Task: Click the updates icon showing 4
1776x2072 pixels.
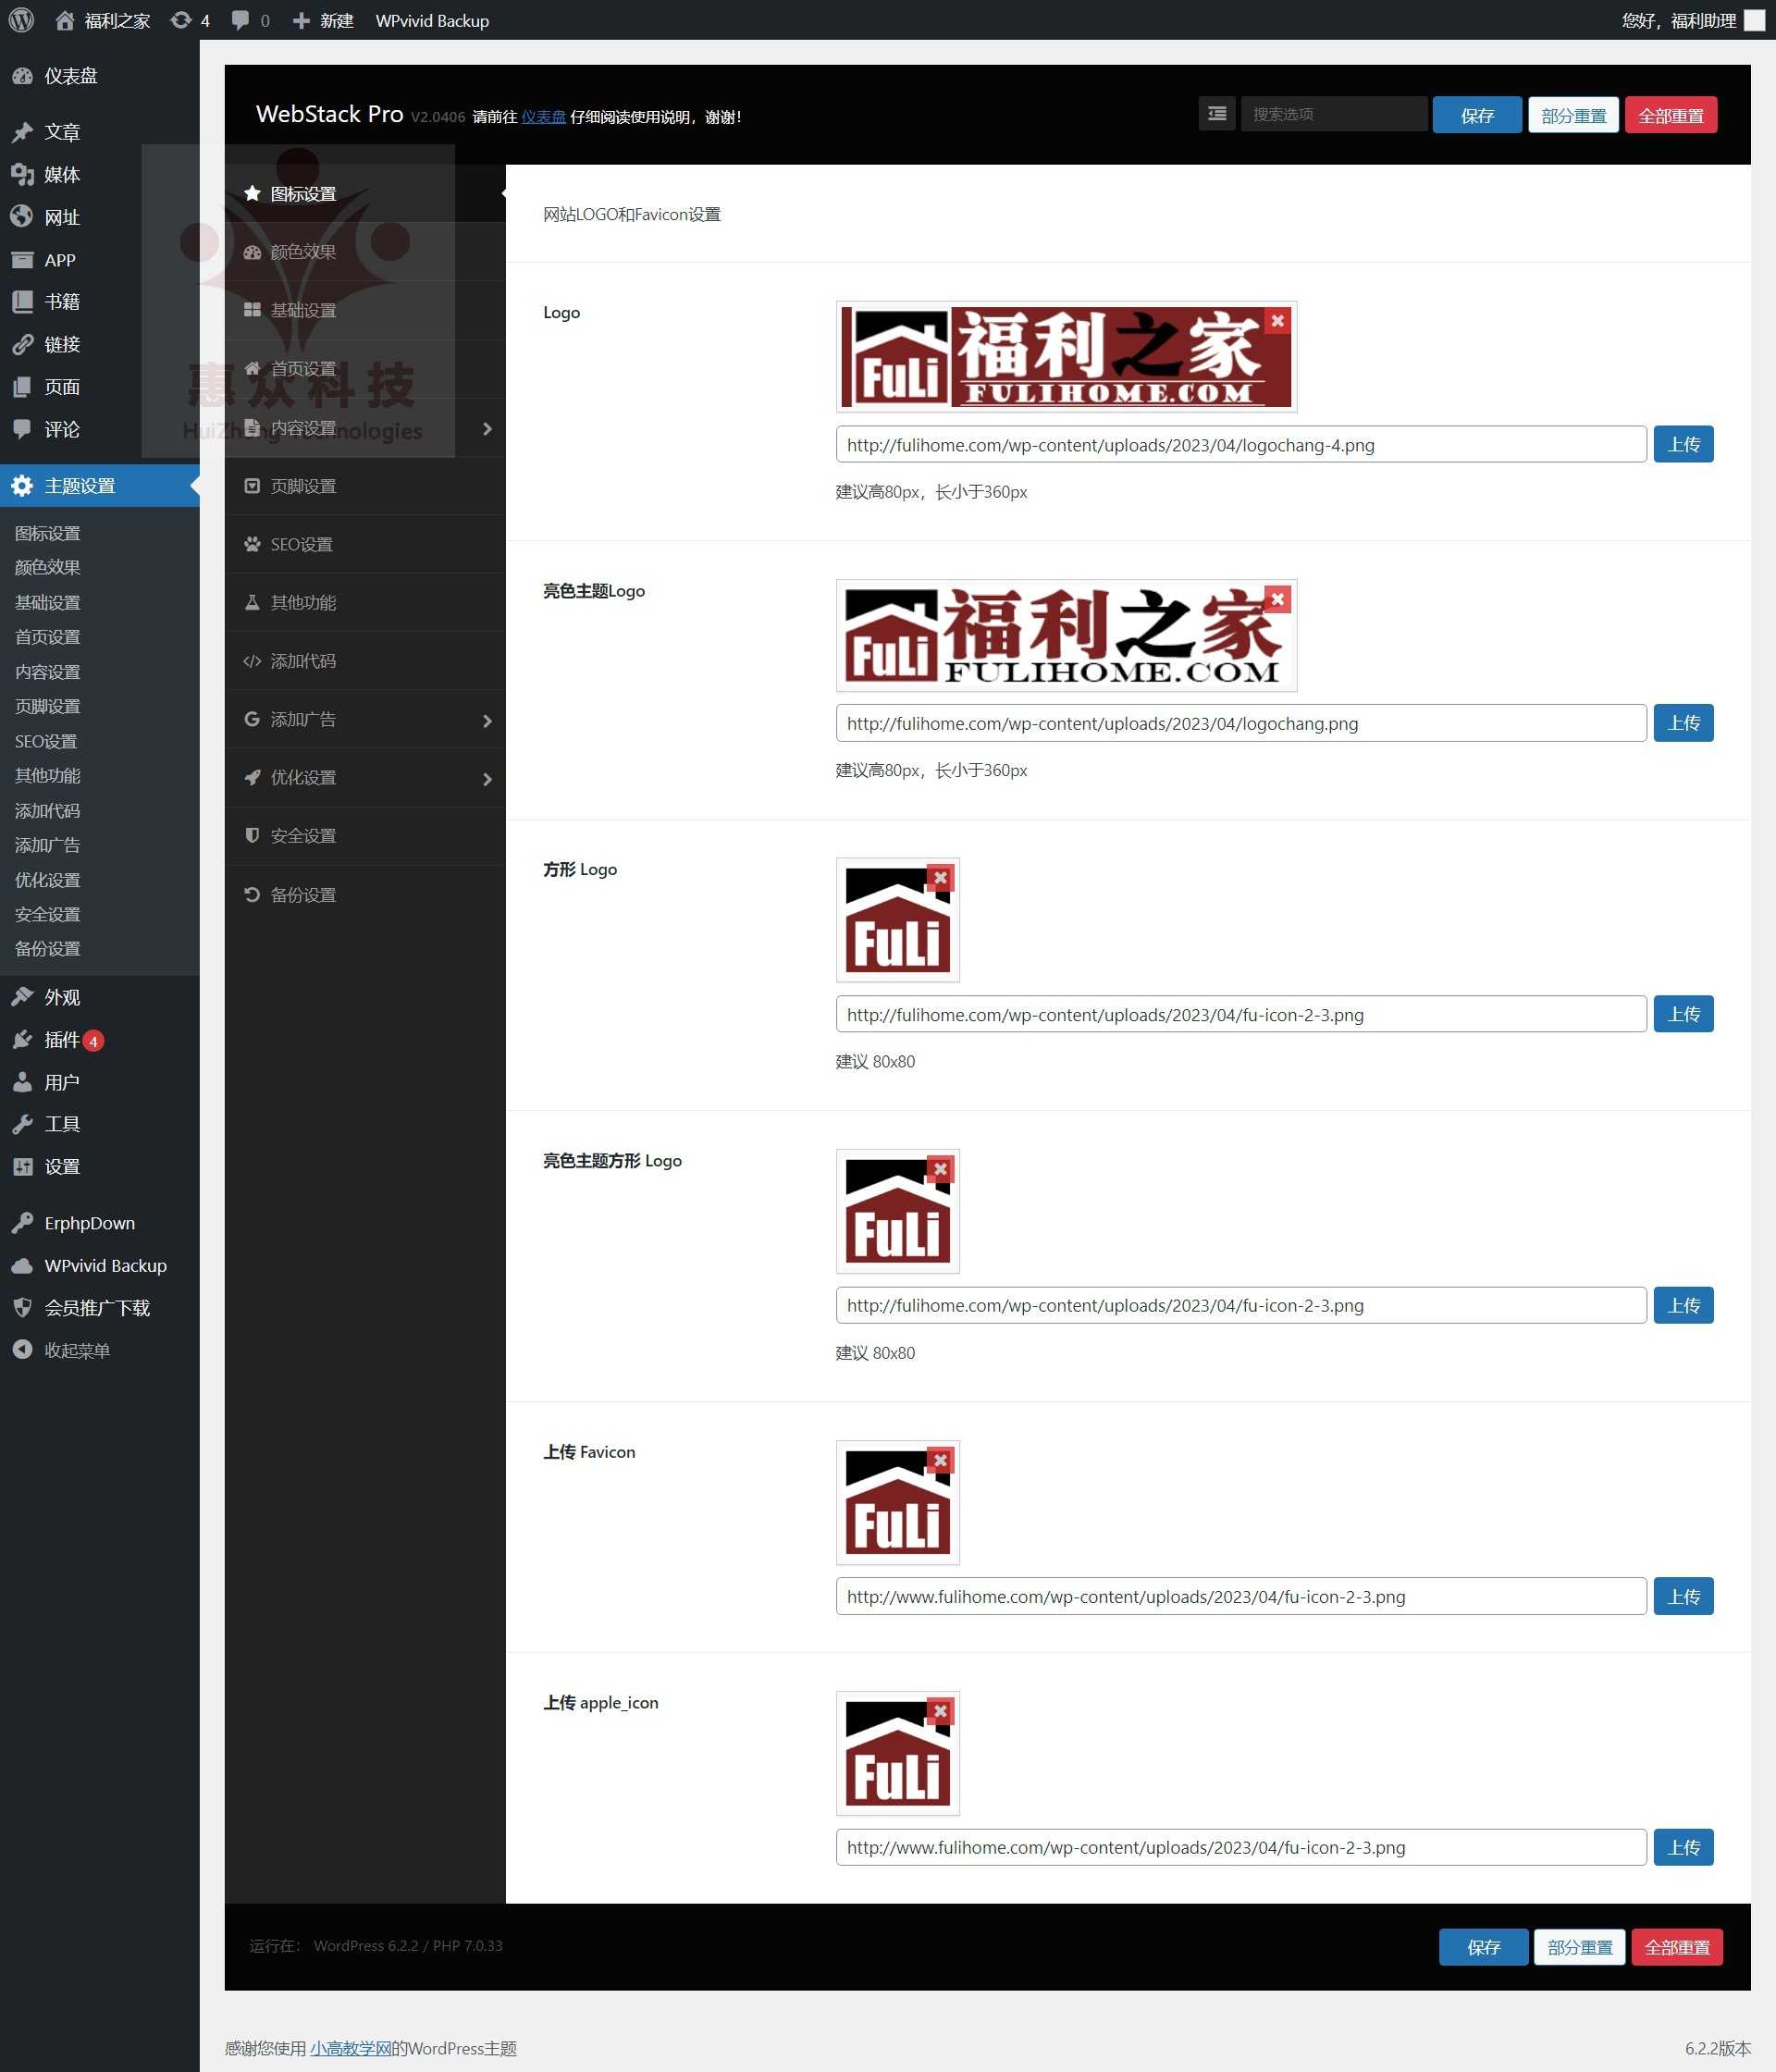Action: (x=190, y=20)
